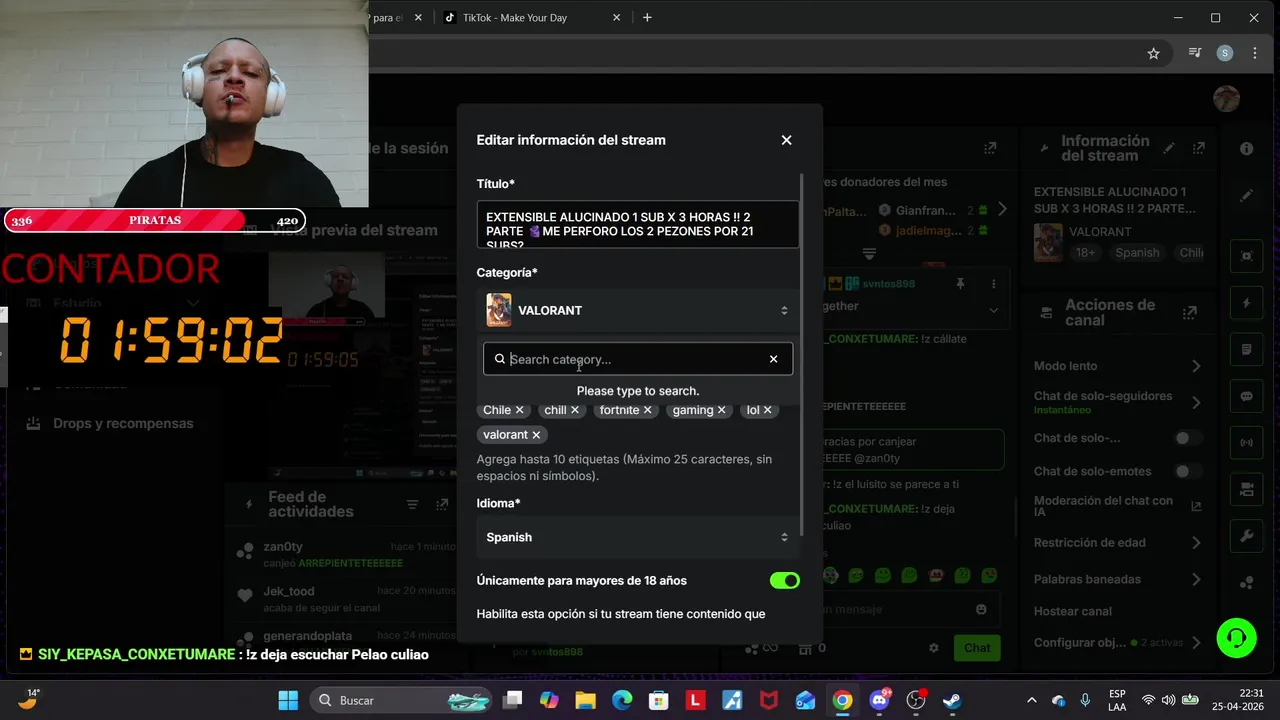Viewport: 1280px width, 720px height.
Task: Focus the Search category input
Action: [637, 359]
